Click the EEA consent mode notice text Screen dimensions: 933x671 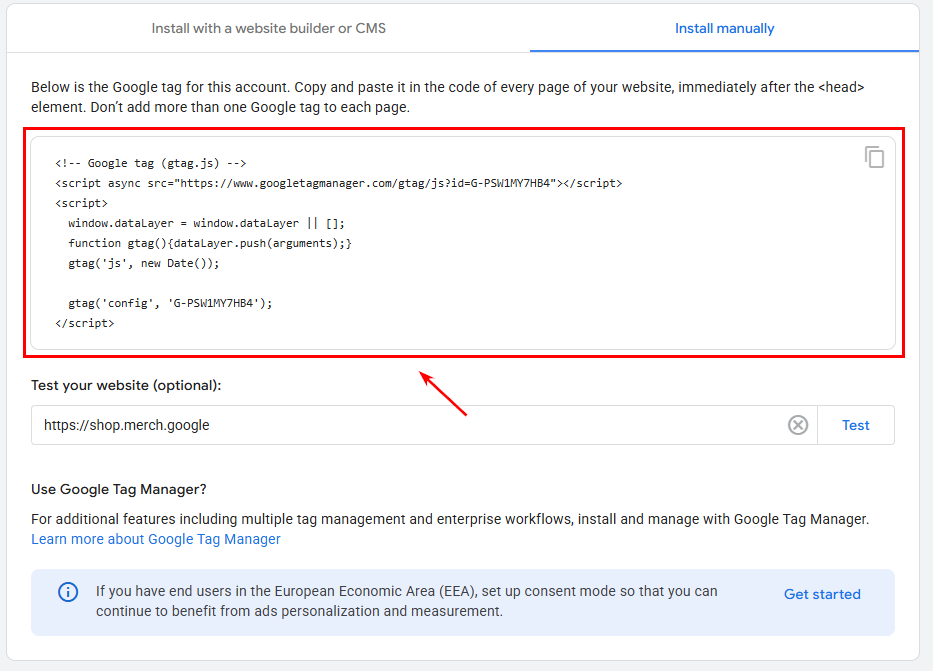(406, 601)
